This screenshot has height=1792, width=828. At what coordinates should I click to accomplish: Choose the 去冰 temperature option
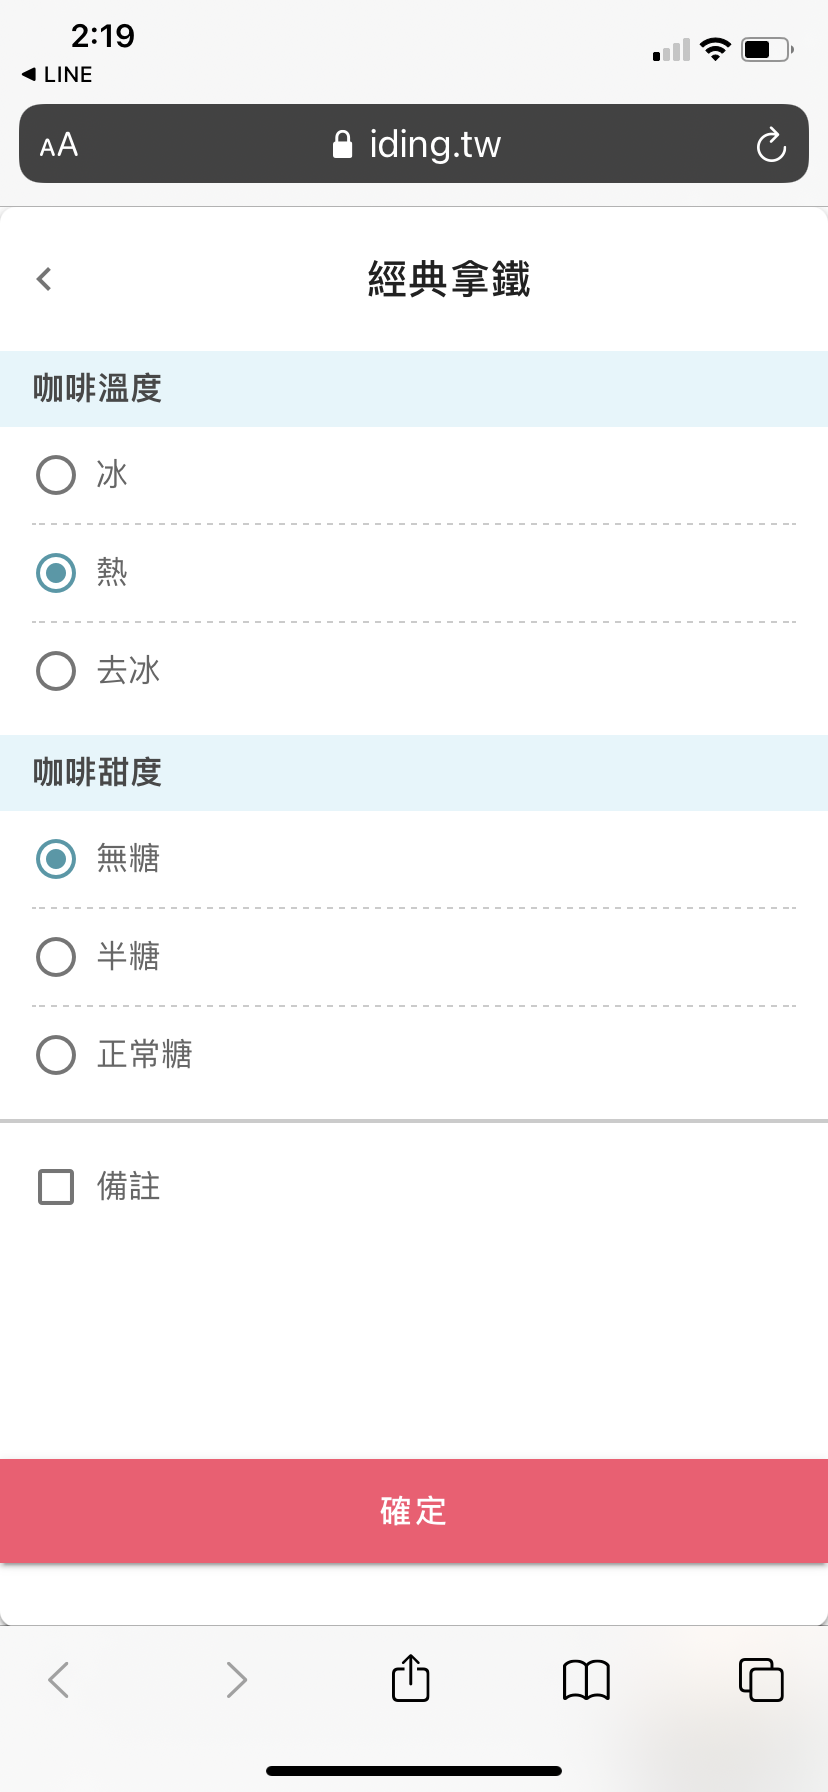(x=56, y=671)
